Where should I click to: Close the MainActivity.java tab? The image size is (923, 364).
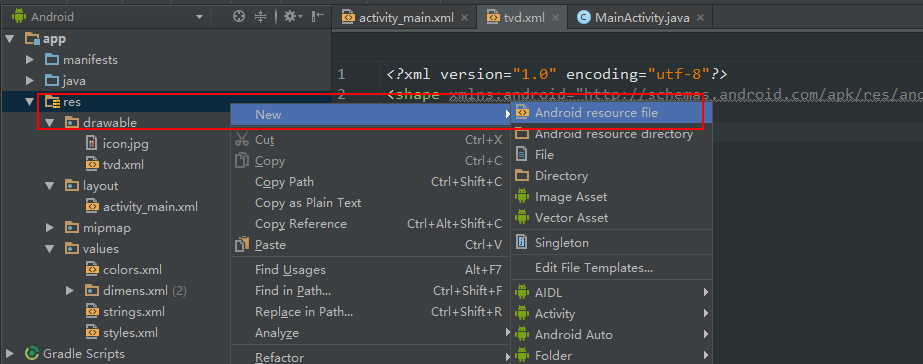pyautogui.click(x=700, y=18)
